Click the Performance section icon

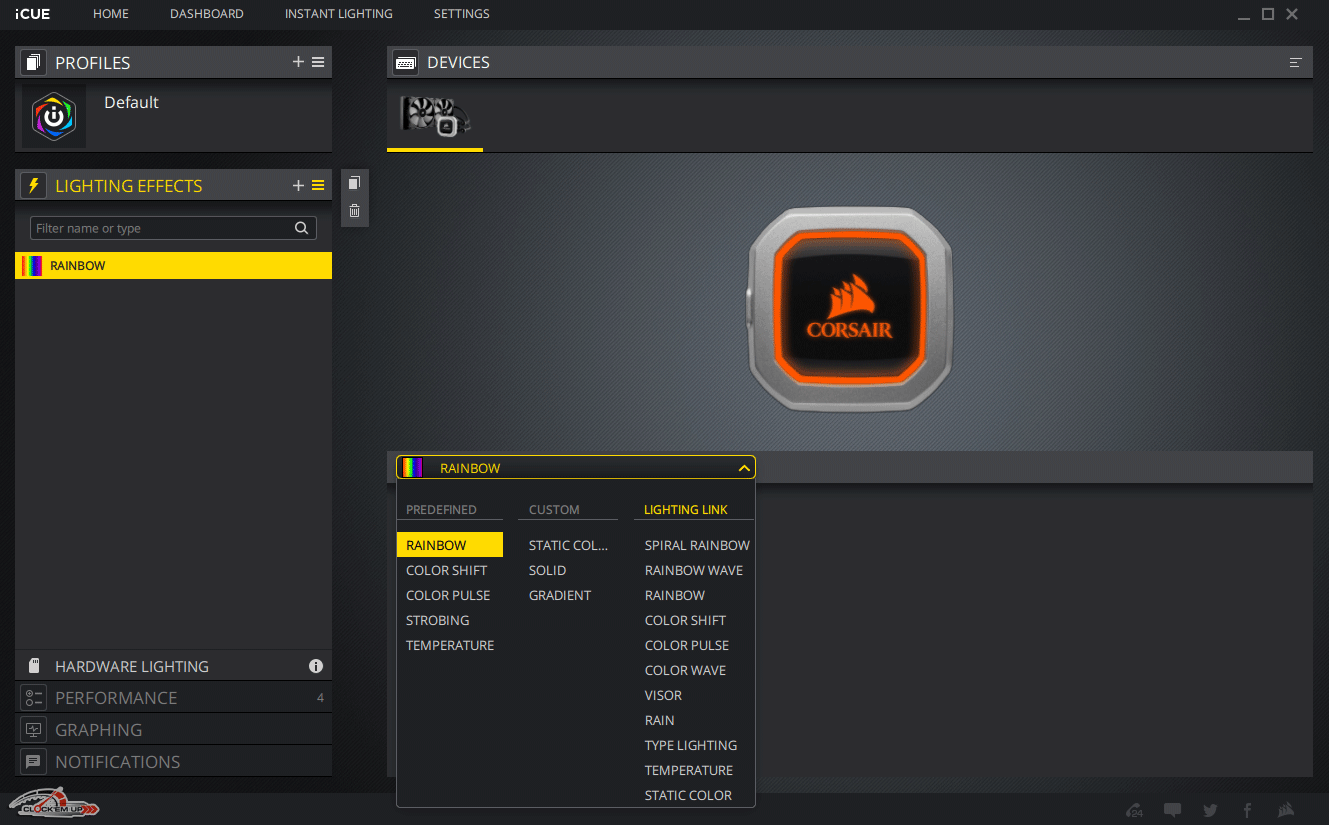coord(33,698)
